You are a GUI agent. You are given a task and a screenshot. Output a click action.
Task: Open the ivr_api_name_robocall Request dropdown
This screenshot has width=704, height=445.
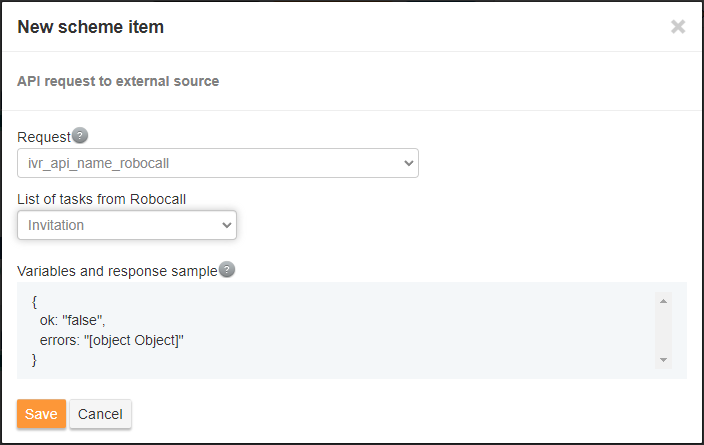coord(218,162)
